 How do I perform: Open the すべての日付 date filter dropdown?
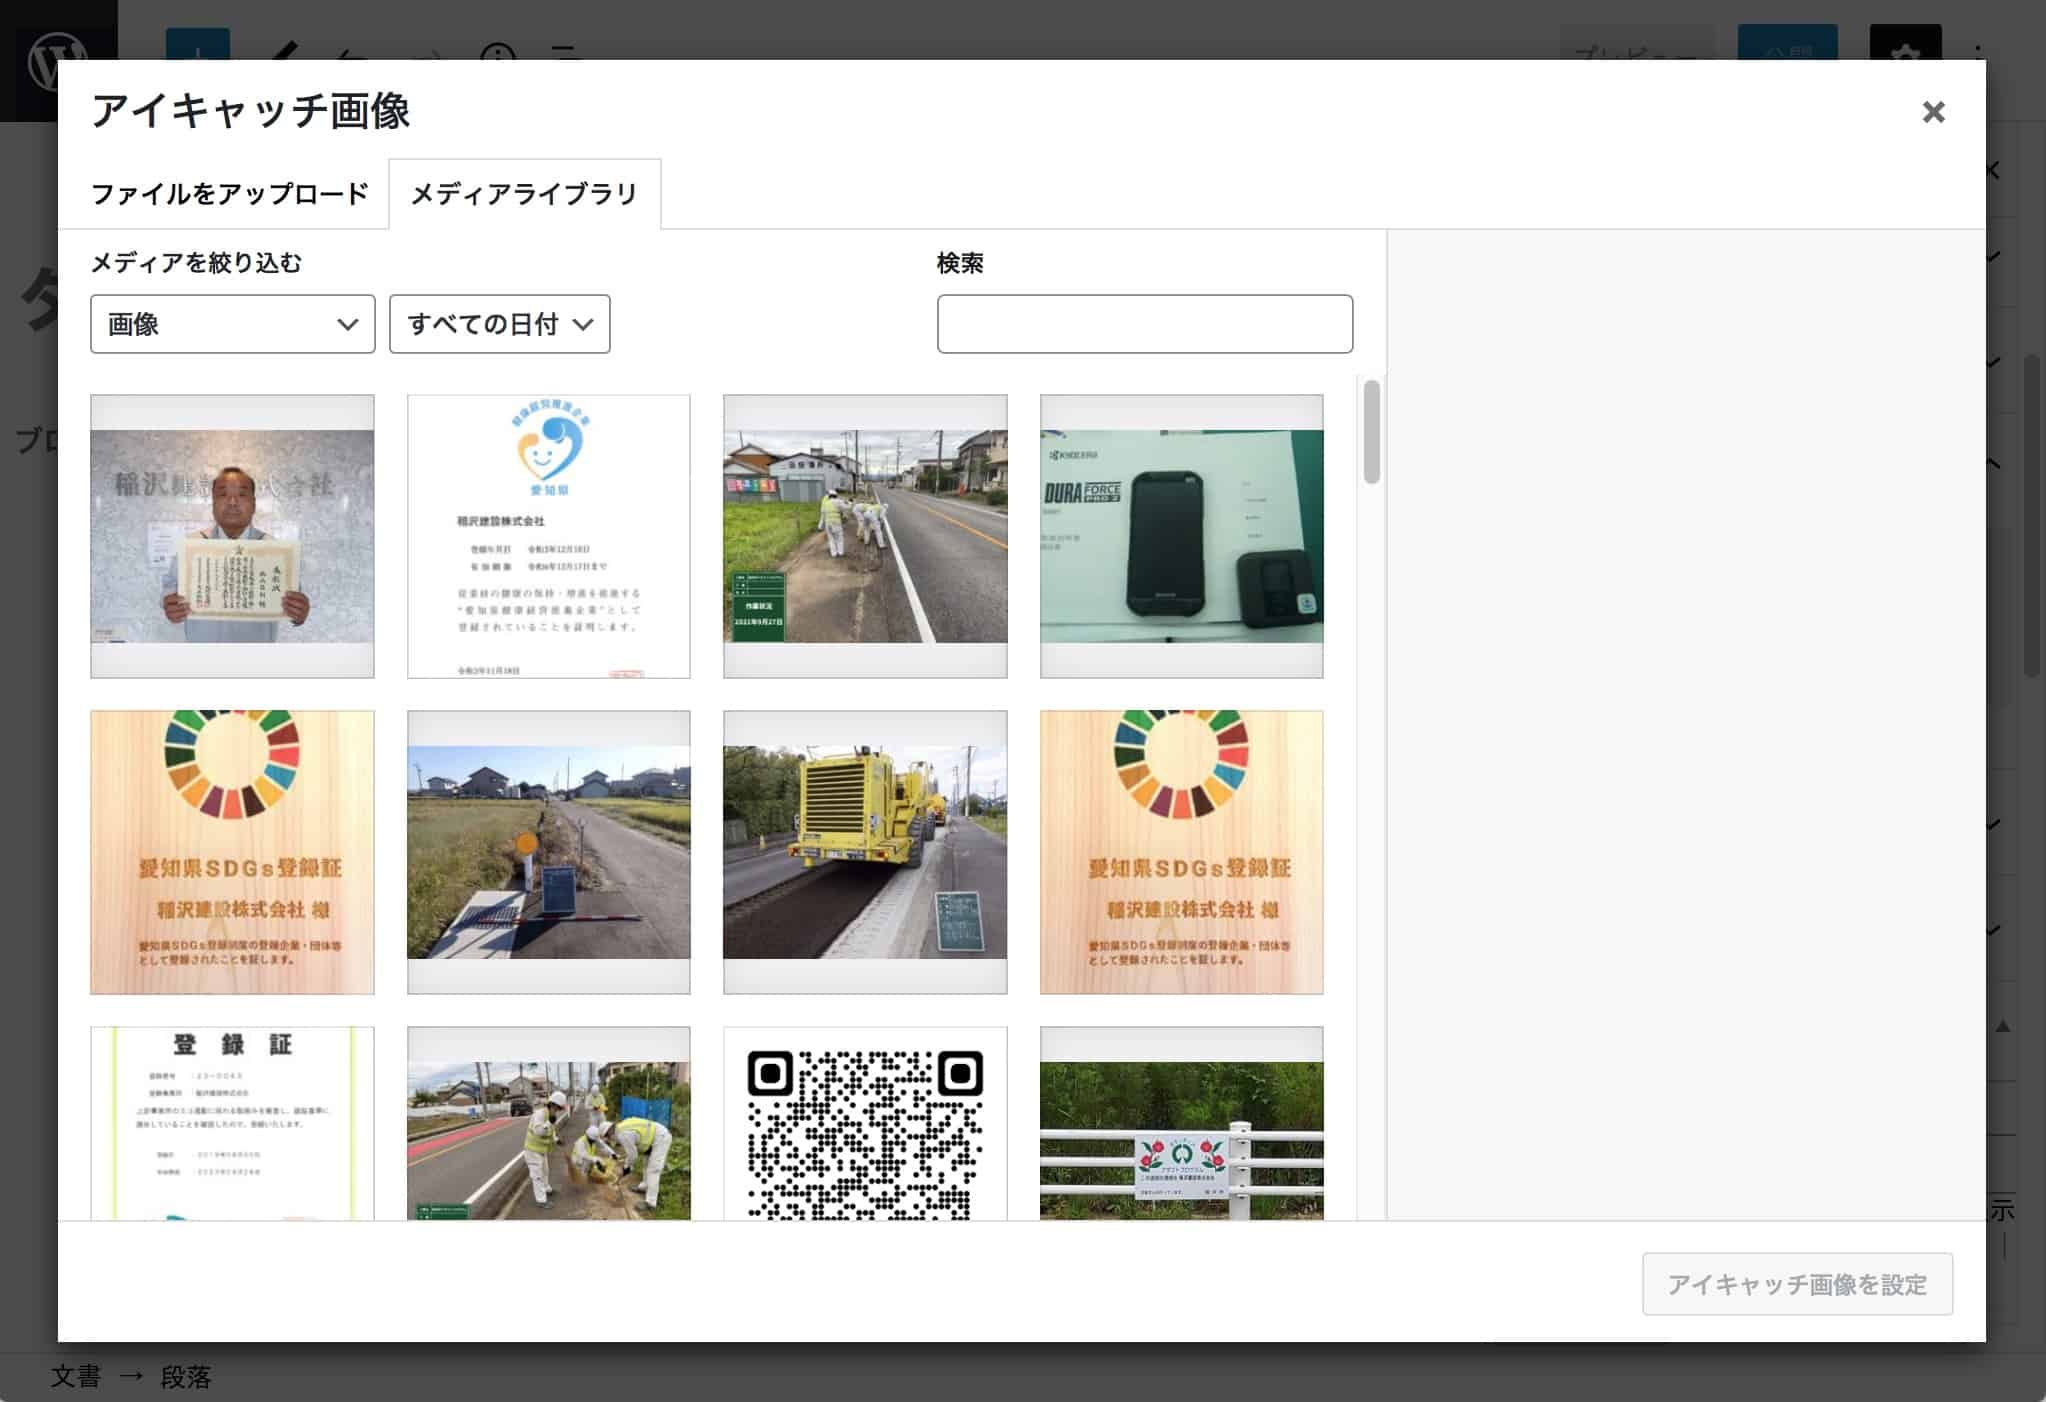pyautogui.click(x=500, y=324)
